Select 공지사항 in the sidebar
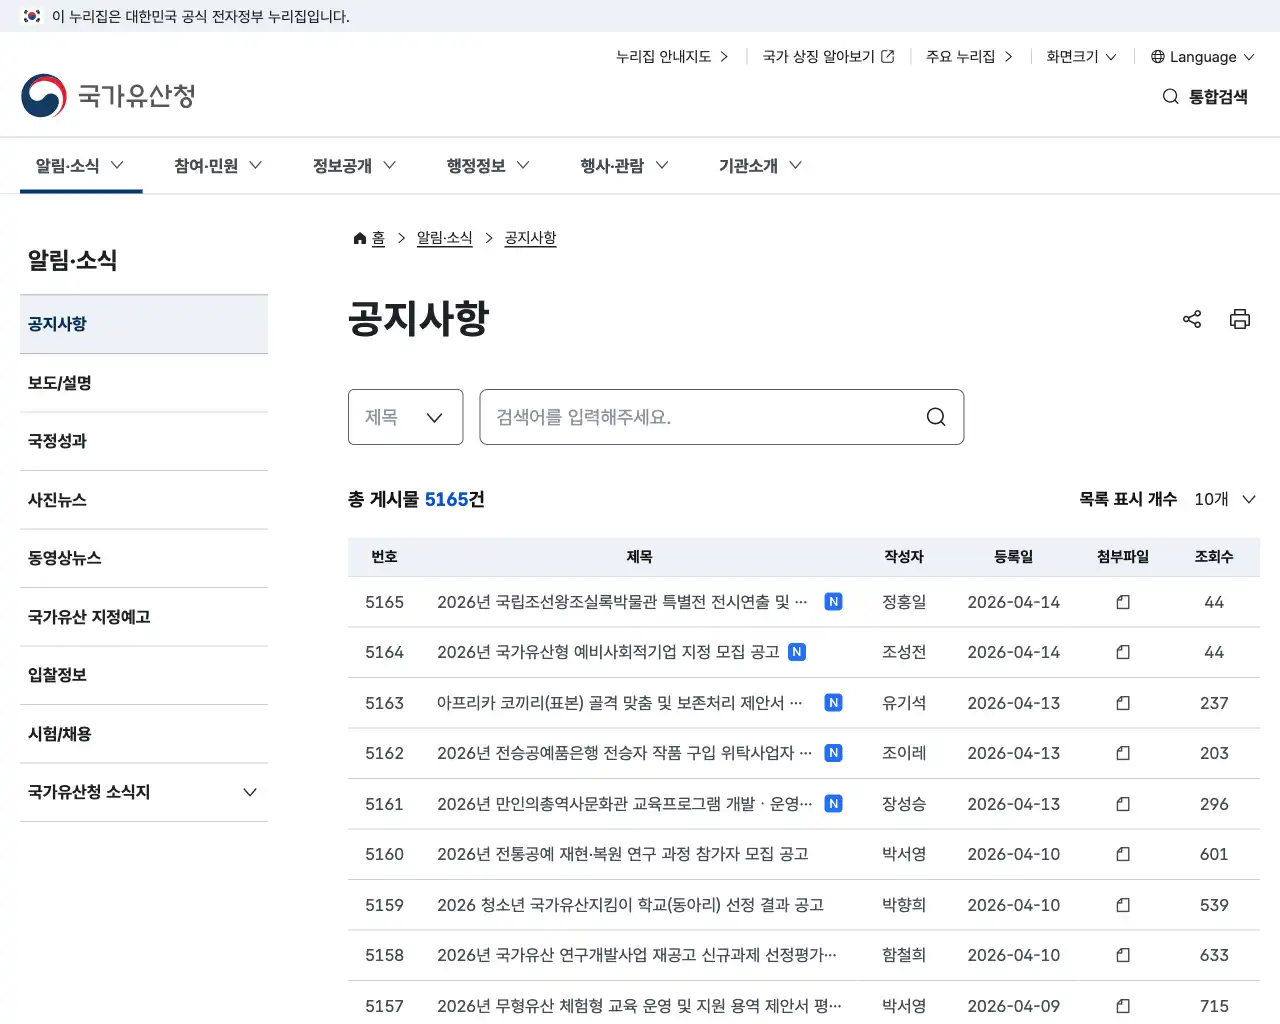Image resolution: width=1280 pixels, height=1024 pixels. (x=144, y=324)
